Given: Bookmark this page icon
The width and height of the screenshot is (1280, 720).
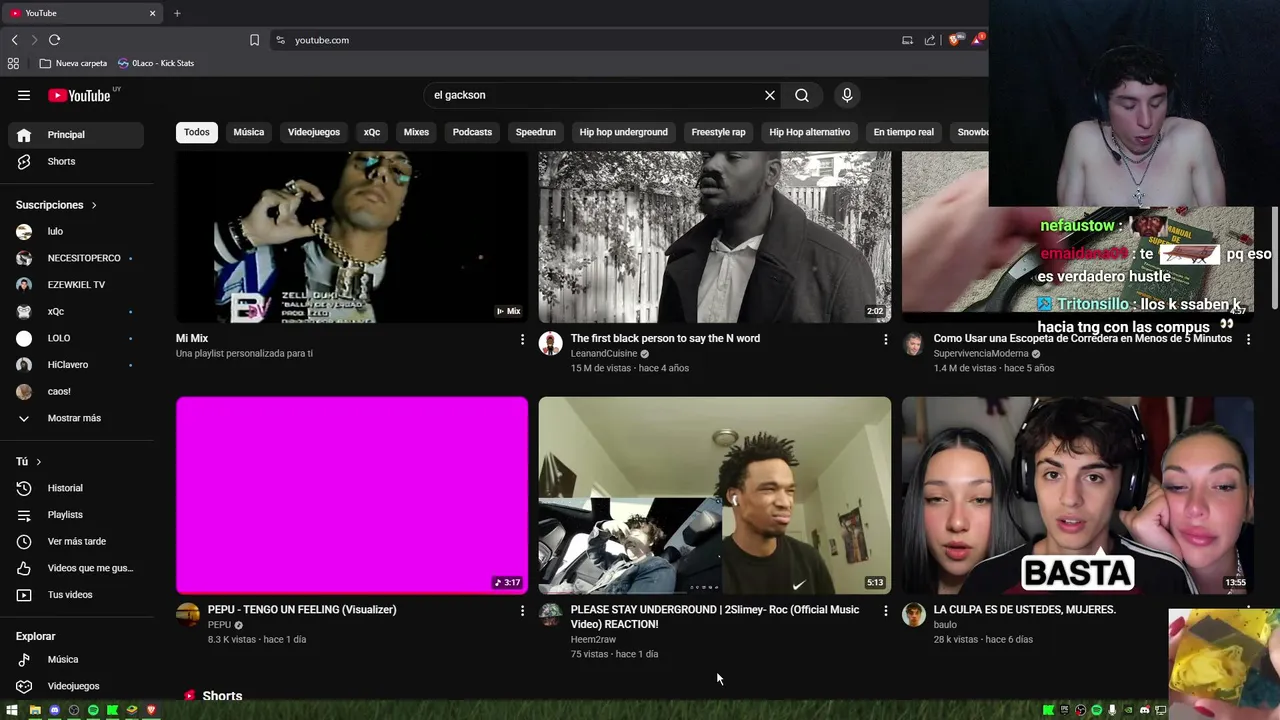Looking at the screenshot, I should click(254, 40).
